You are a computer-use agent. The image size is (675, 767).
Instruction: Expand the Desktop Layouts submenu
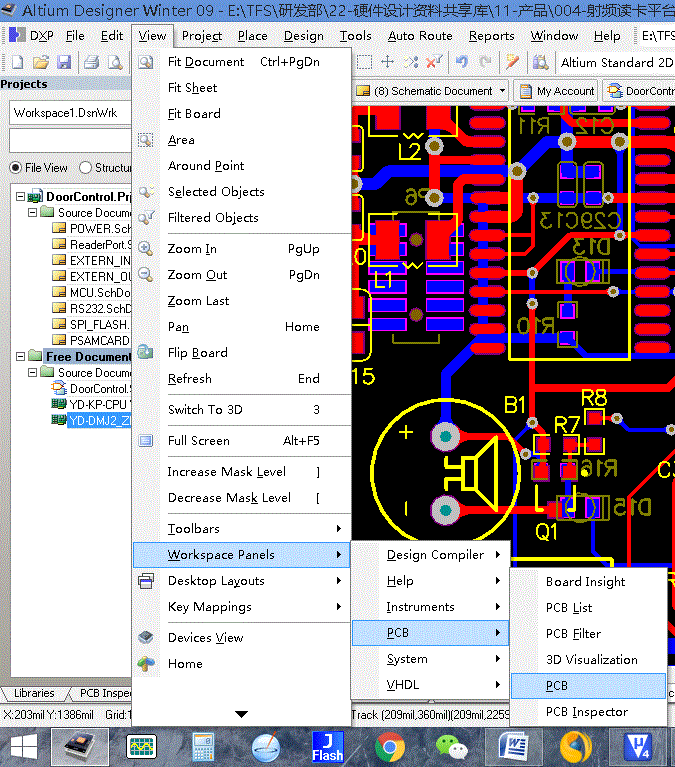pyautogui.click(x=338, y=581)
